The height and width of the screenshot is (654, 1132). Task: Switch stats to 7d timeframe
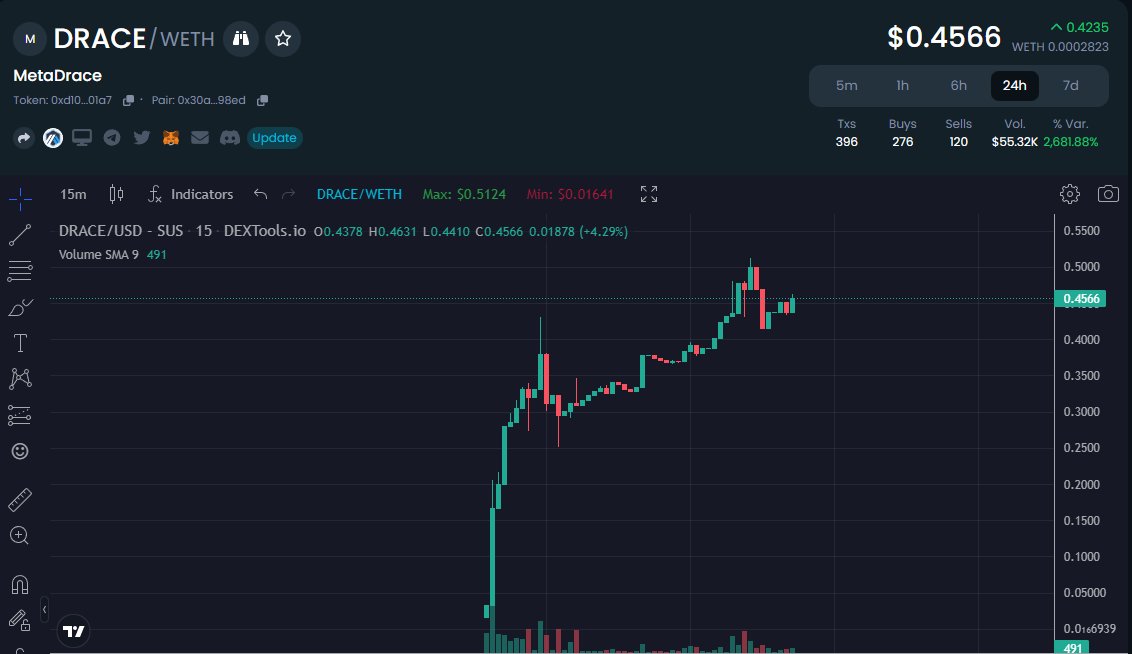pos(1071,85)
